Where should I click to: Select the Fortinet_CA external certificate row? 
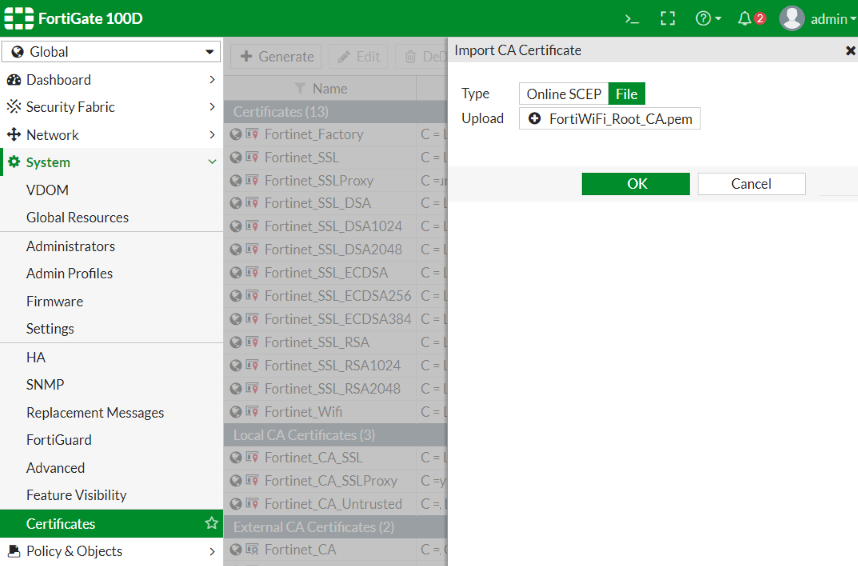click(335, 550)
